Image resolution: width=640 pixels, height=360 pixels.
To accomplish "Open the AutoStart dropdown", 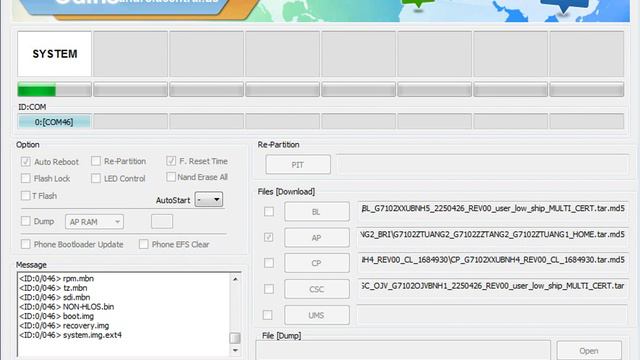I will (x=209, y=200).
